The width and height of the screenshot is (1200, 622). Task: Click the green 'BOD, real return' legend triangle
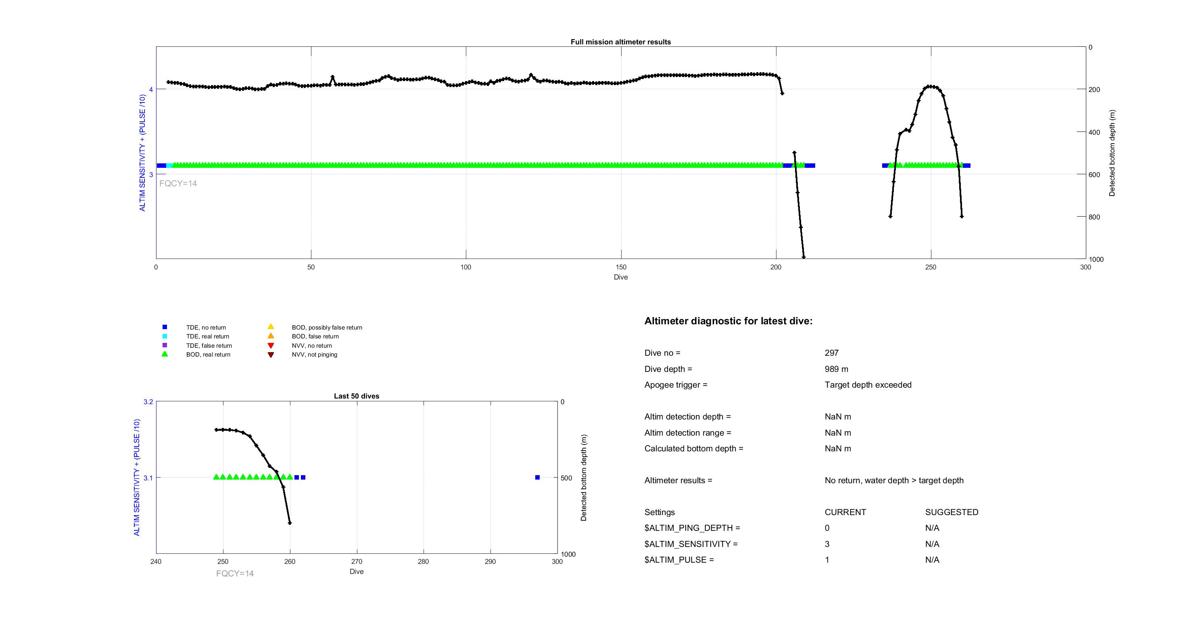tap(164, 354)
